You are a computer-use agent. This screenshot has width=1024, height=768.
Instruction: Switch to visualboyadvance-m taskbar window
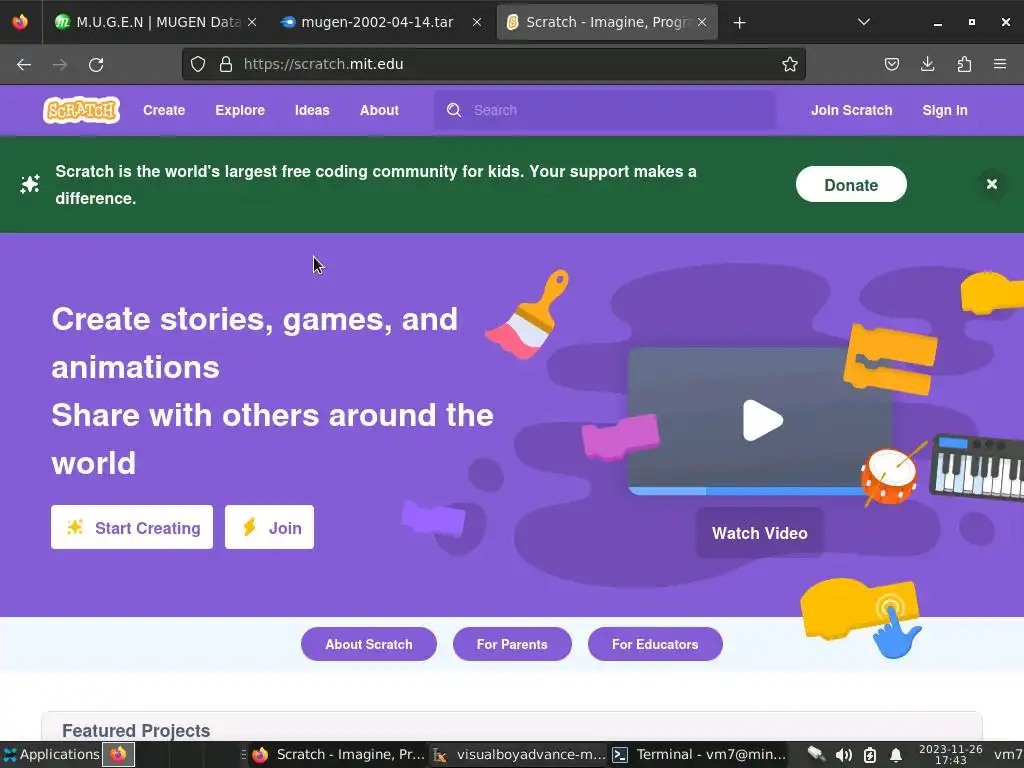519,754
